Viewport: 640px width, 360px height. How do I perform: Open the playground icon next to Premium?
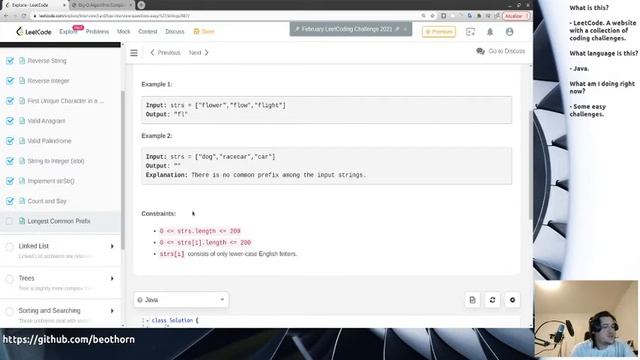tap(470, 31)
